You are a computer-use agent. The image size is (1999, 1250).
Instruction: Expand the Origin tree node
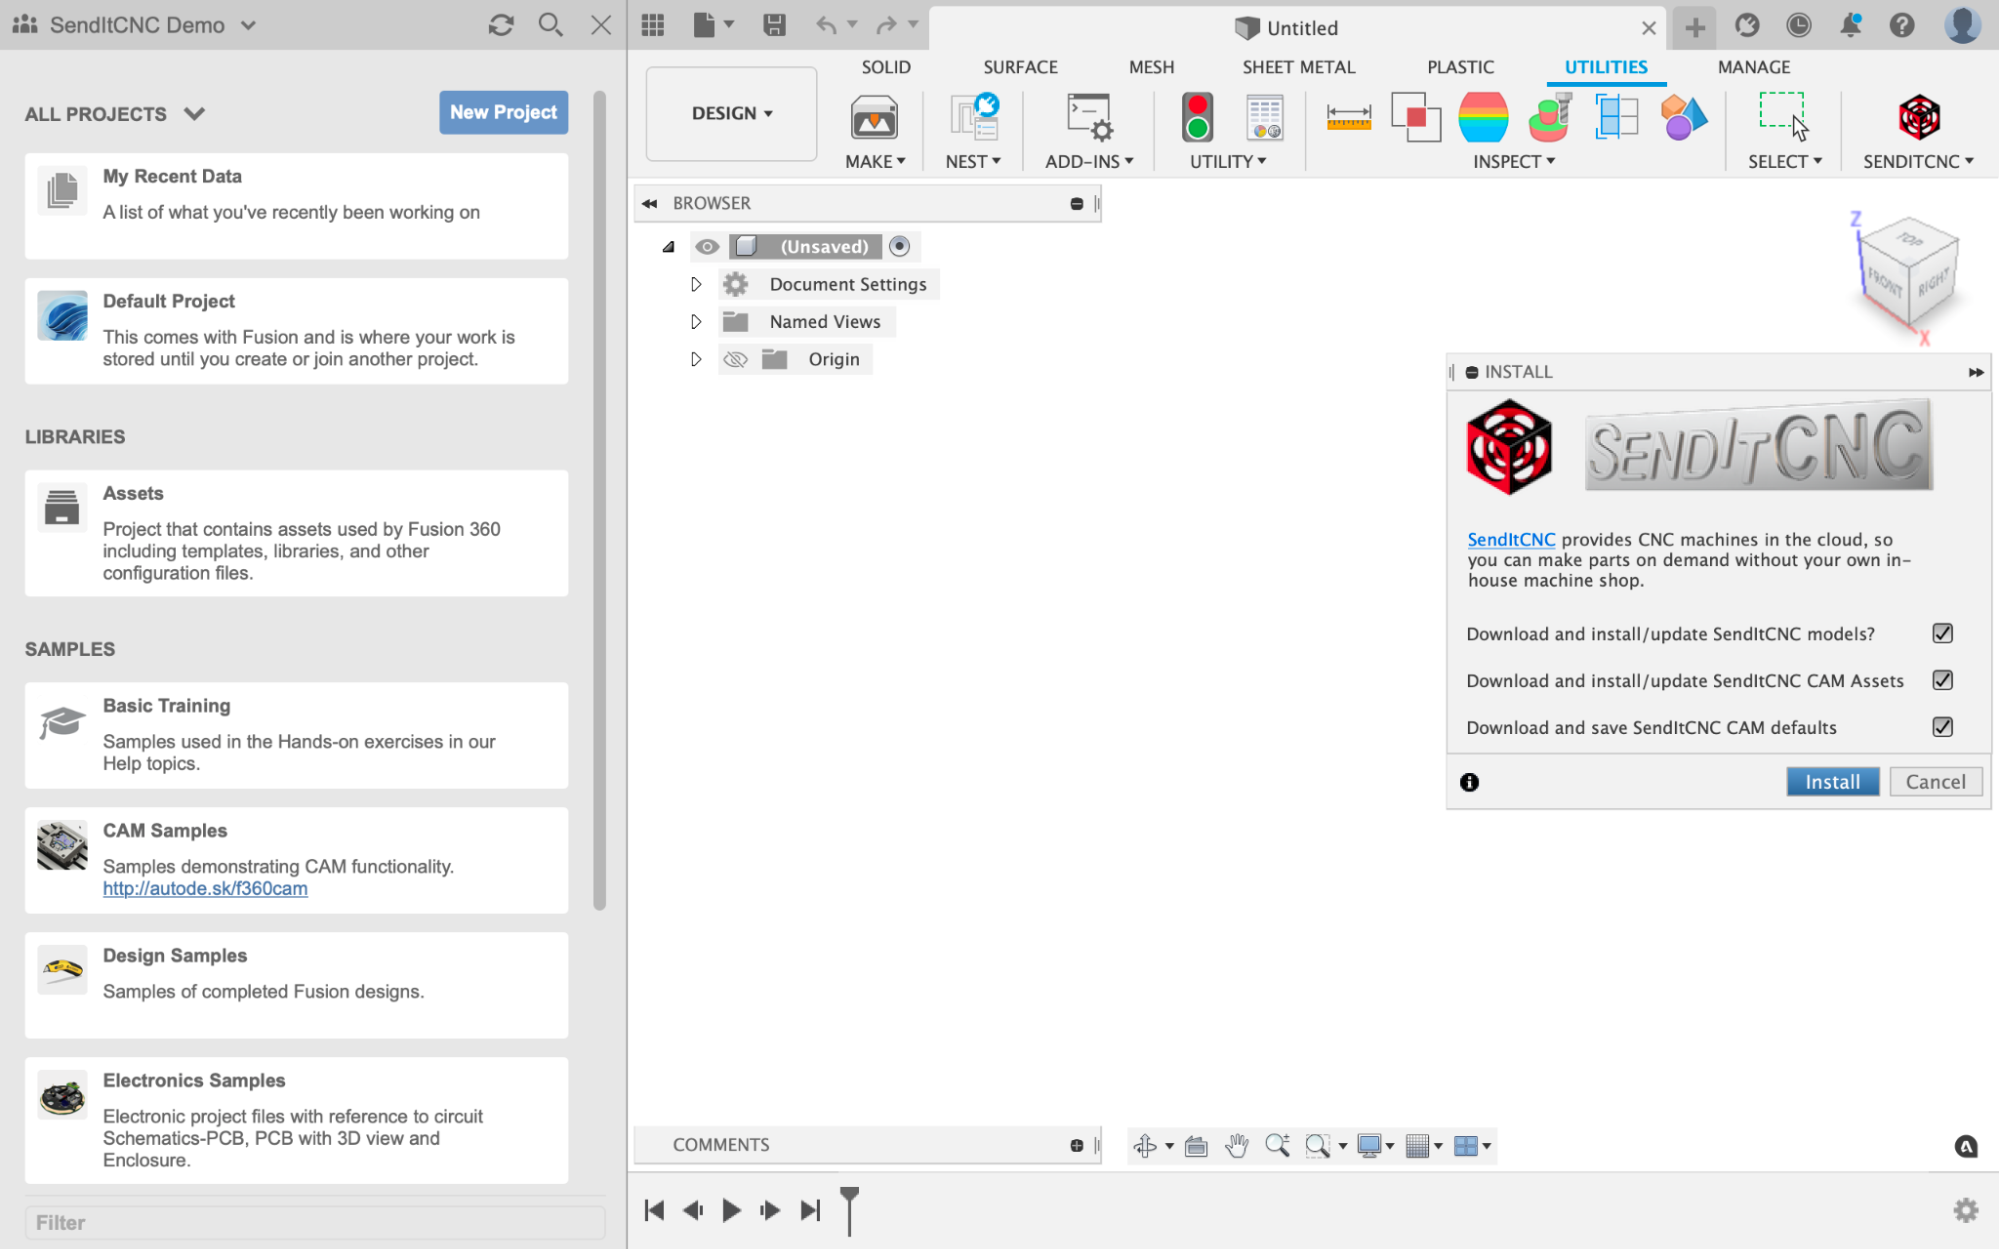pos(696,360)
